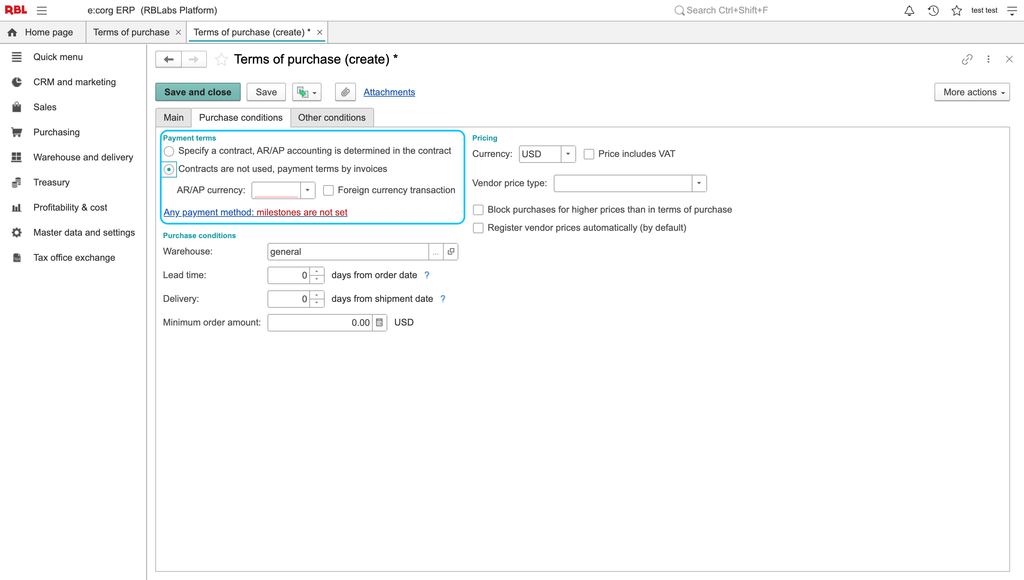Enable Block purchases for higher prices checkbox
The width and height of the screenshot is (1024, 580).
[x=478, y=210]
